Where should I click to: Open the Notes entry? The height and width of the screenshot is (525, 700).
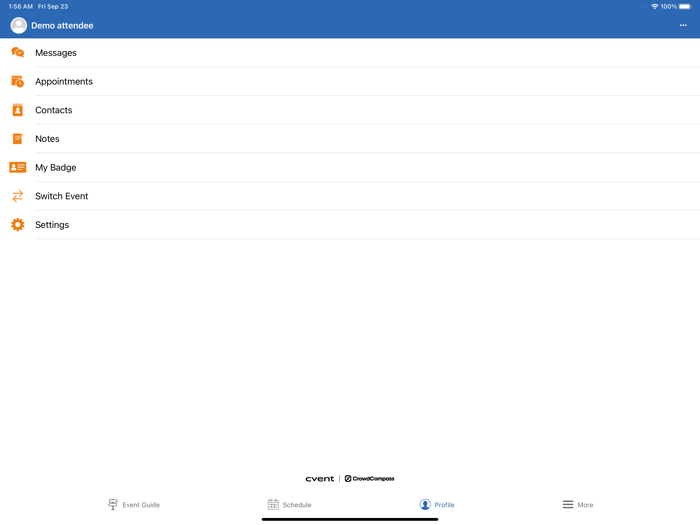(47, 139)
